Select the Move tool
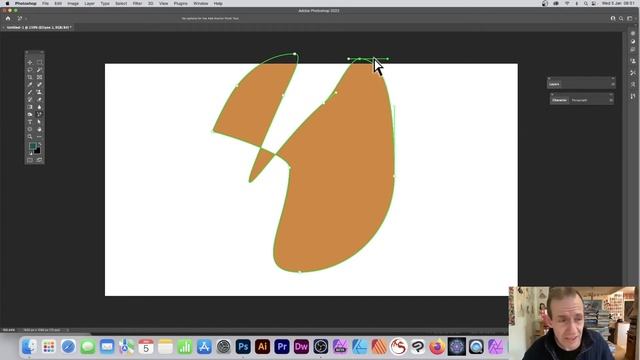 [x=30, y=62]
